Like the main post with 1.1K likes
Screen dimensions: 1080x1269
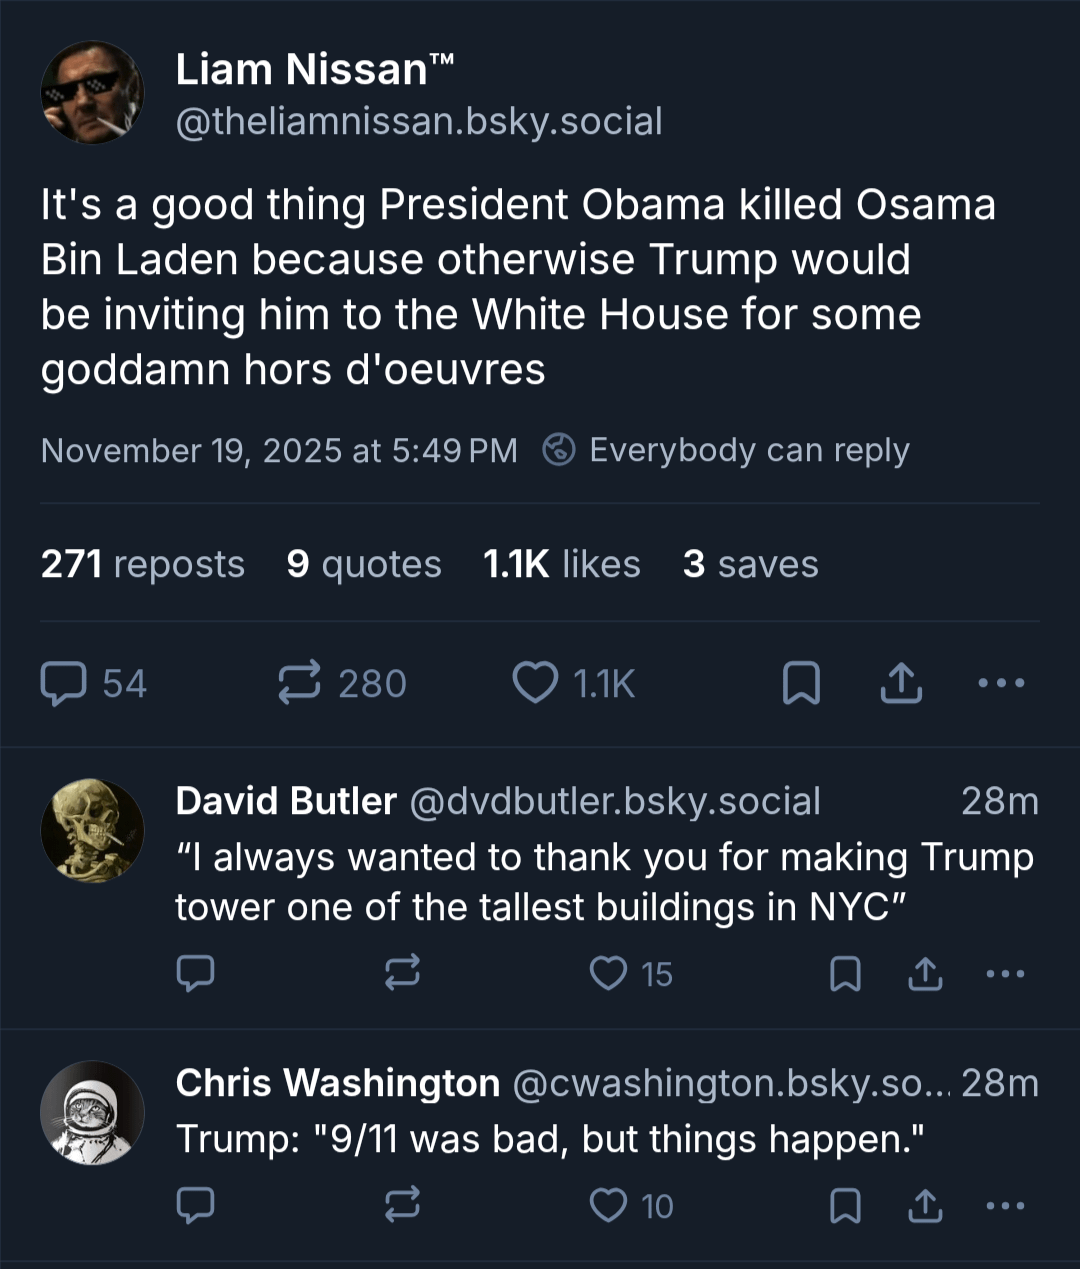coord(535,684)
